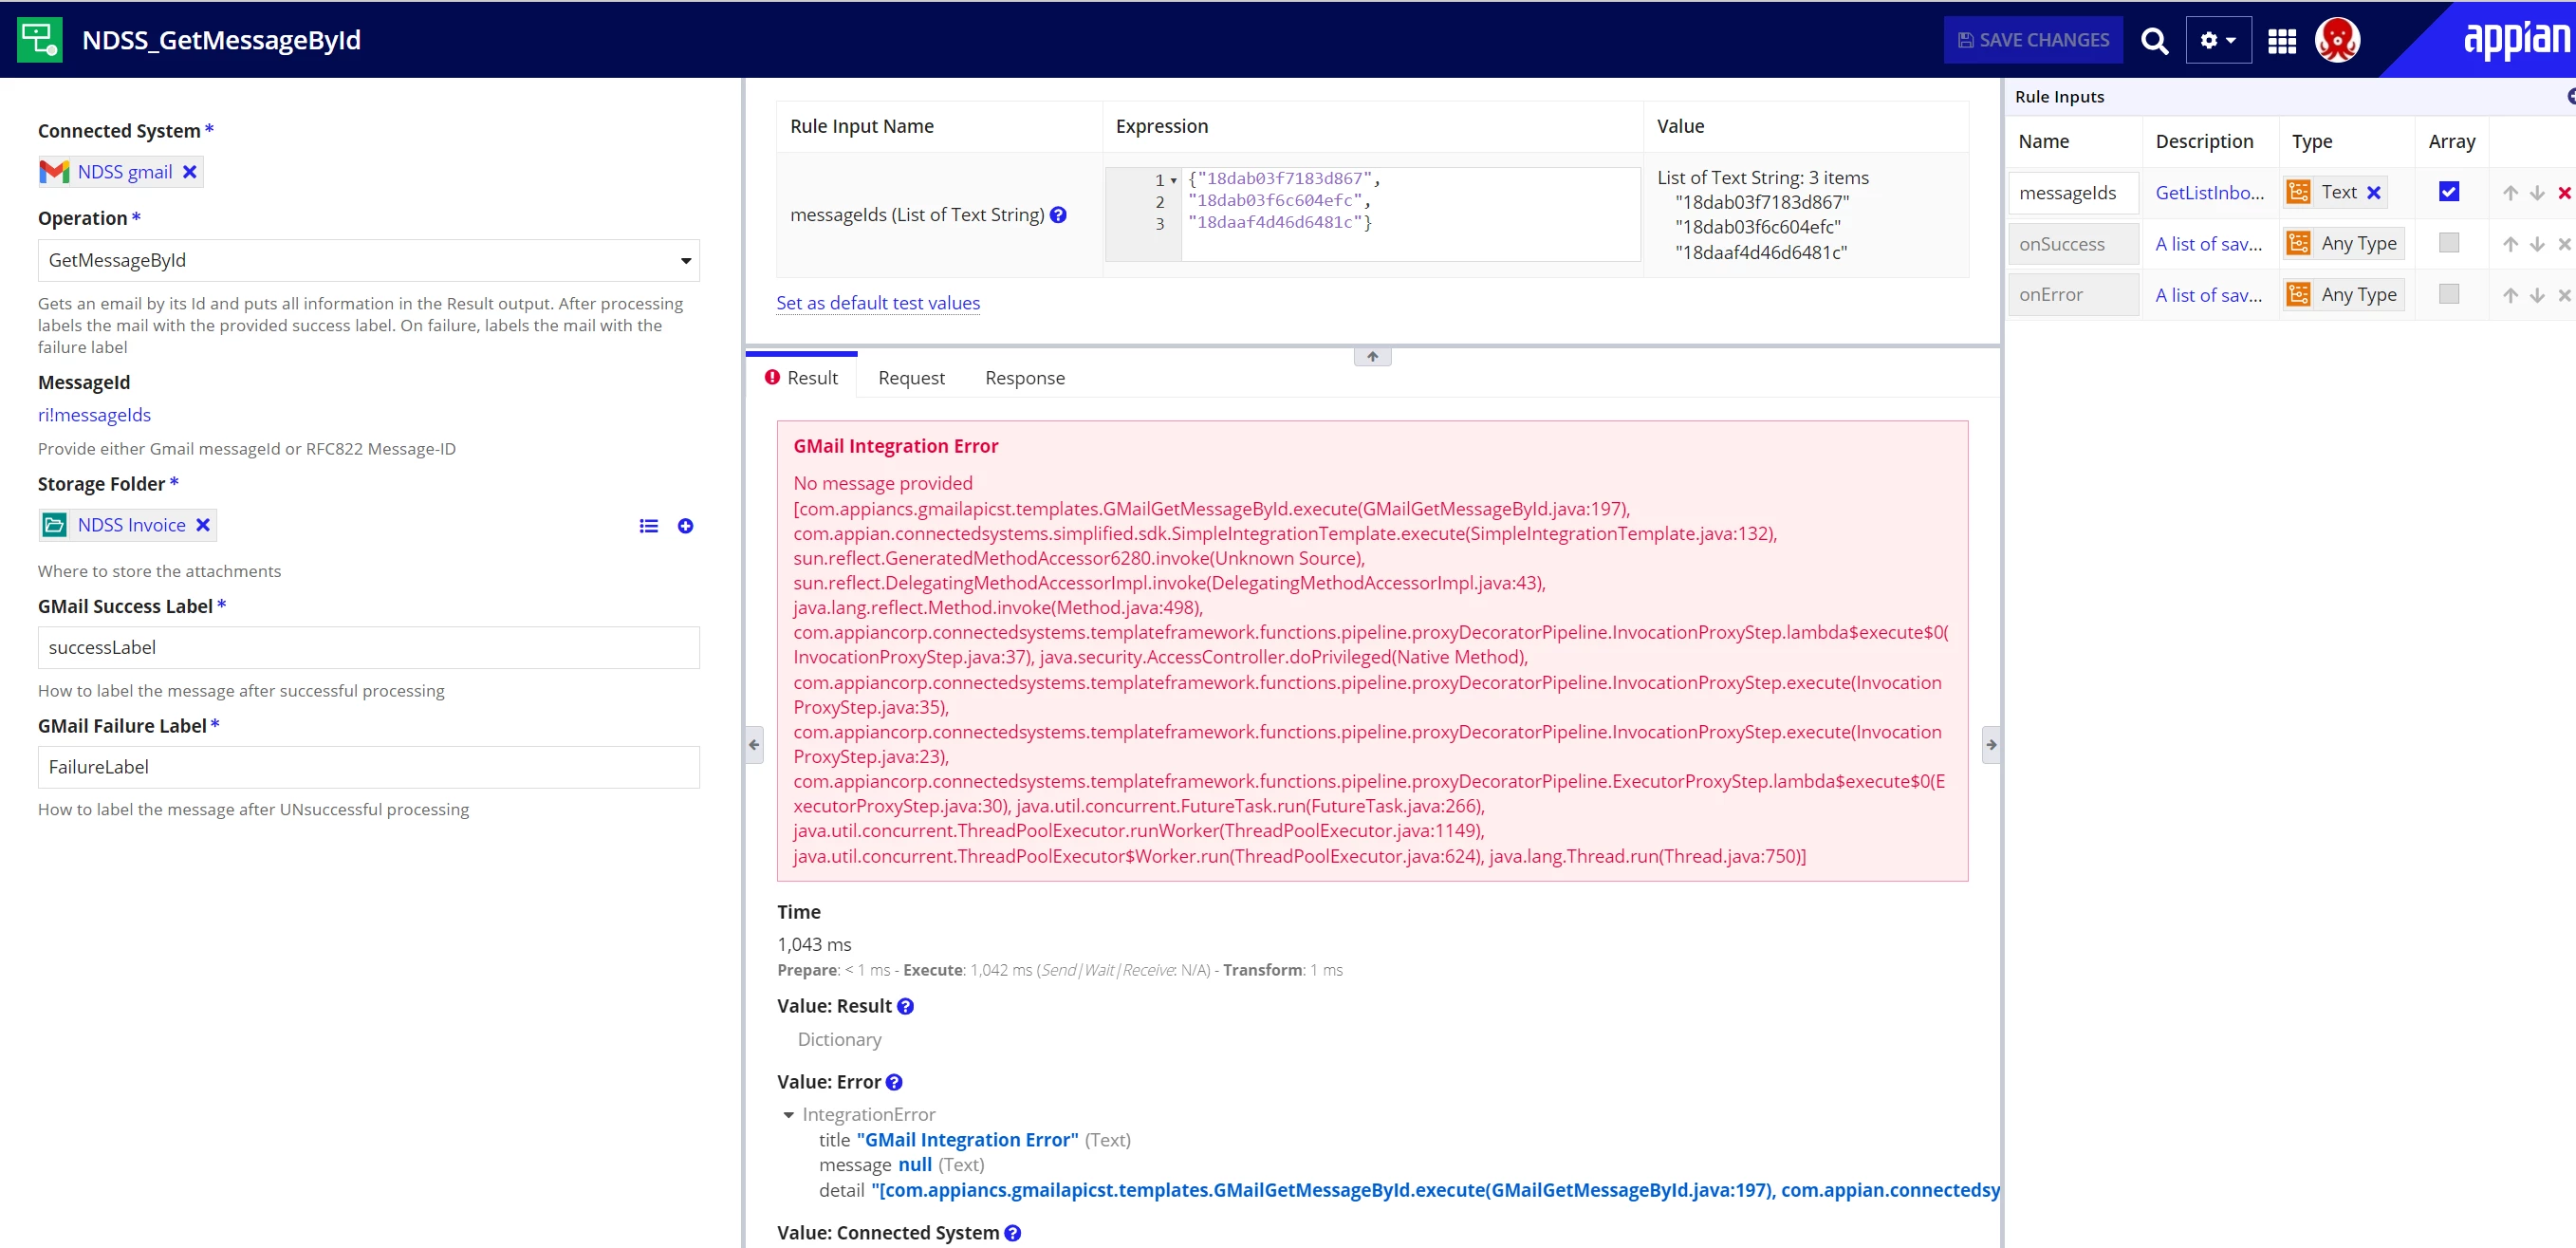2576x1248 pixels.
Task: Collapse the left configuration pane arrow
Action: (x=754, y=745)
